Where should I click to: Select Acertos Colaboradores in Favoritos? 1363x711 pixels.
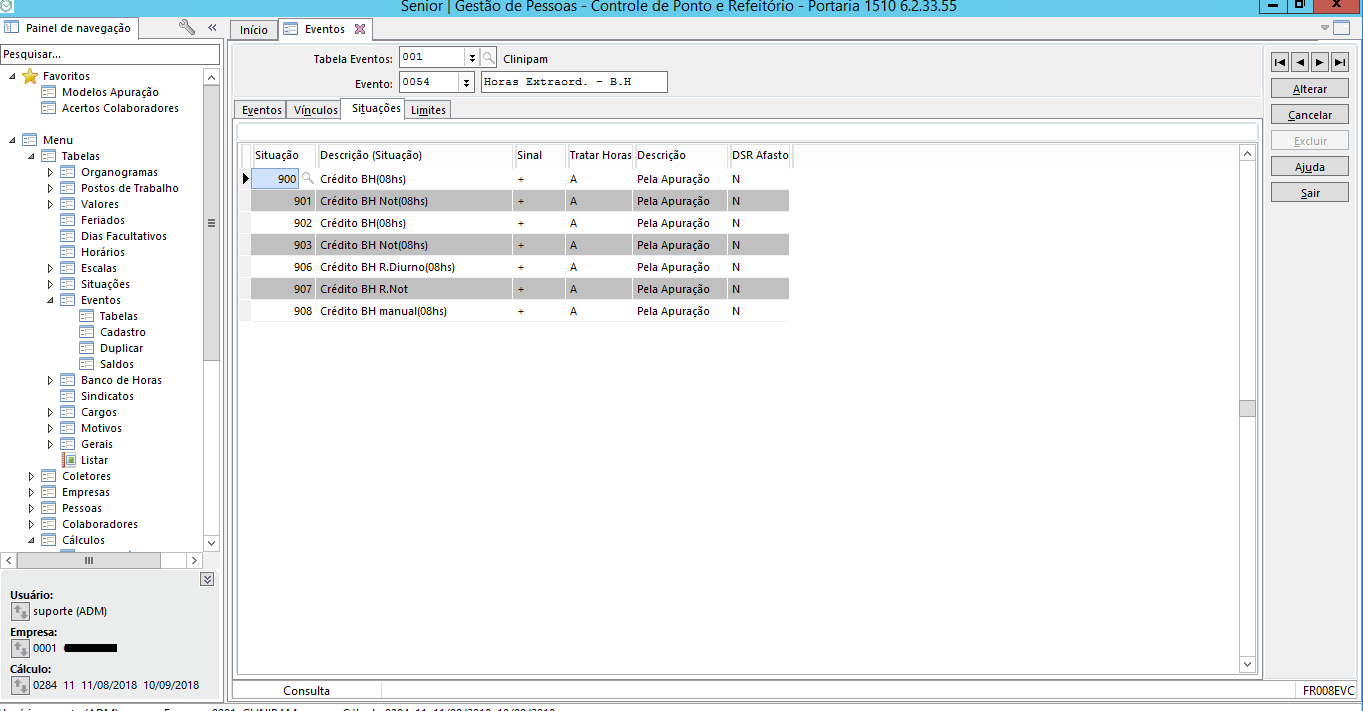point(120,108)
